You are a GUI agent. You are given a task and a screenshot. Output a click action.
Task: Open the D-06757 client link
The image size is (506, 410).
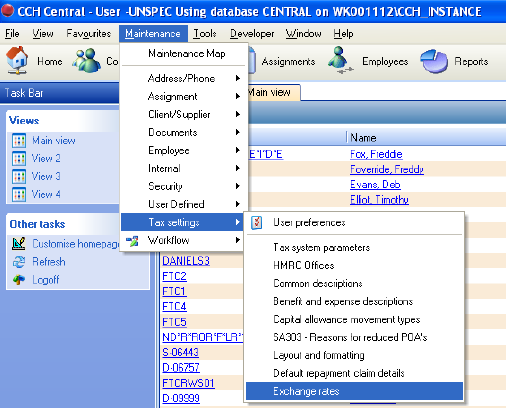[x=181, y=368]
